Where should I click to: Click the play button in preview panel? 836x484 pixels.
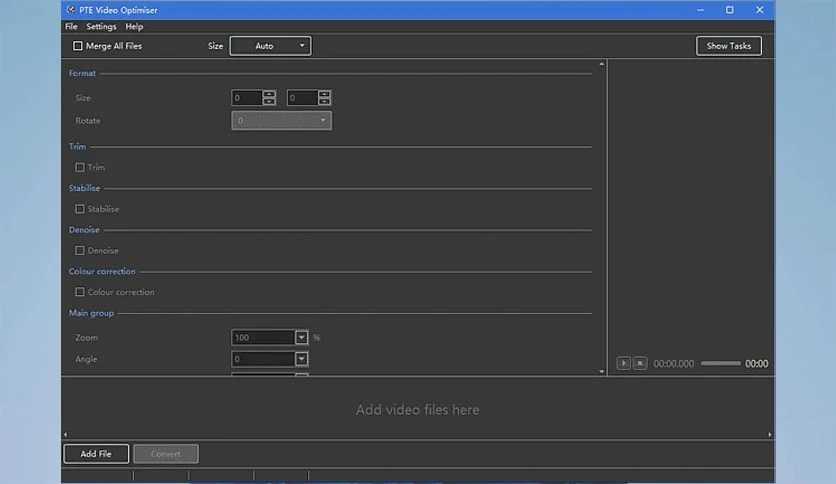(623, 364)
